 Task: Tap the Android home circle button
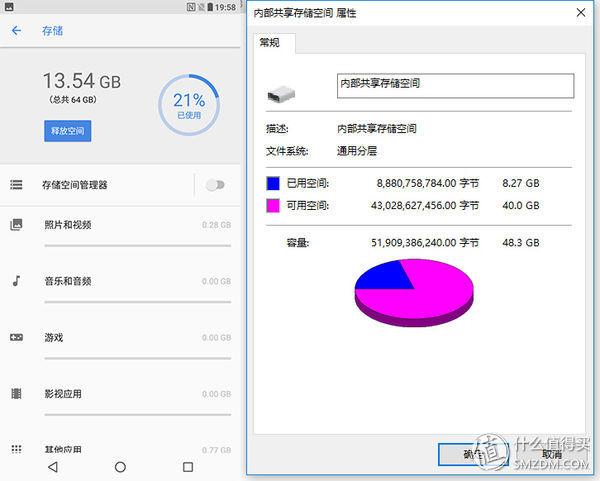pyautogui.click(x=120, y=467)
